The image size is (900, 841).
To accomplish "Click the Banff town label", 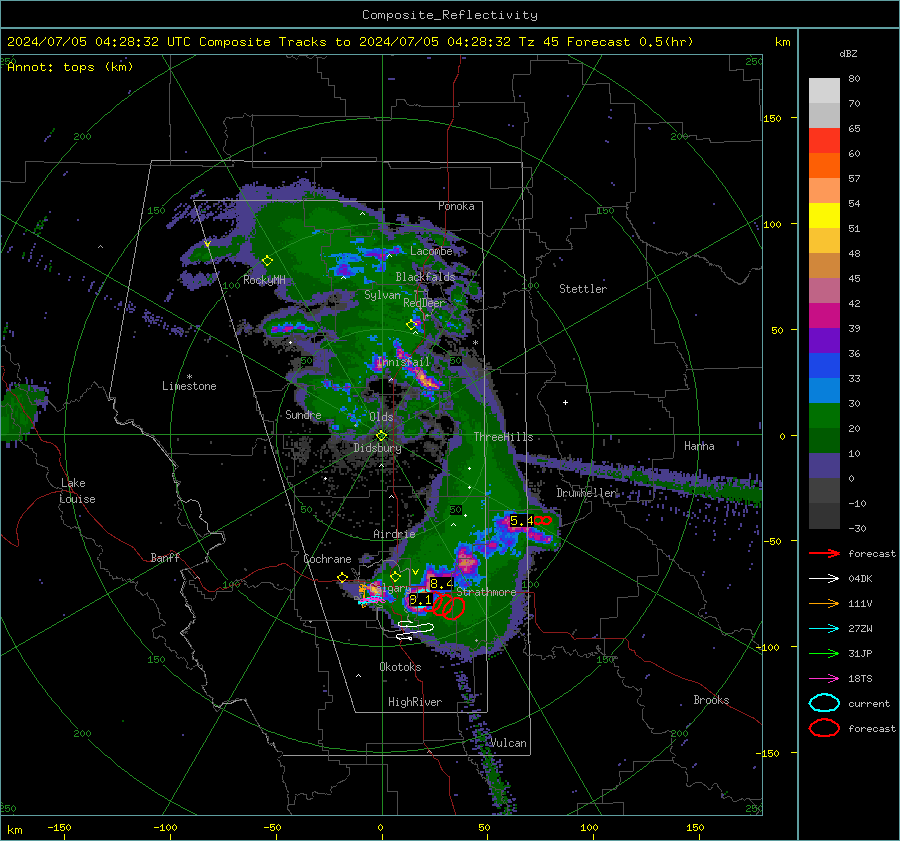I will pyautogui.click(x=165, y=557).
